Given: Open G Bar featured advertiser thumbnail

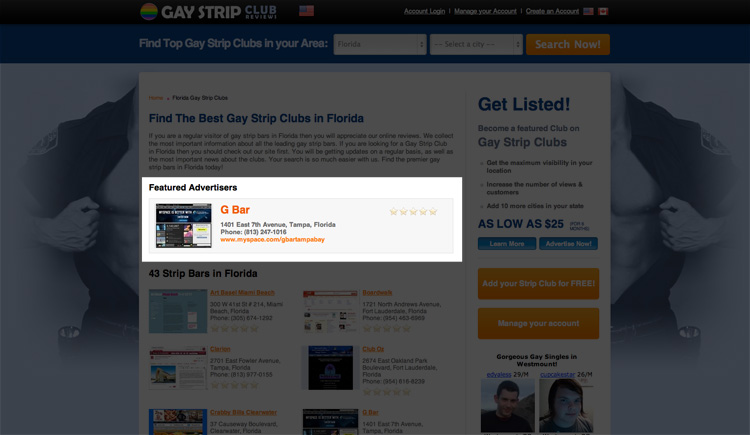Looking at the screenshot, I should click(184, 225).
